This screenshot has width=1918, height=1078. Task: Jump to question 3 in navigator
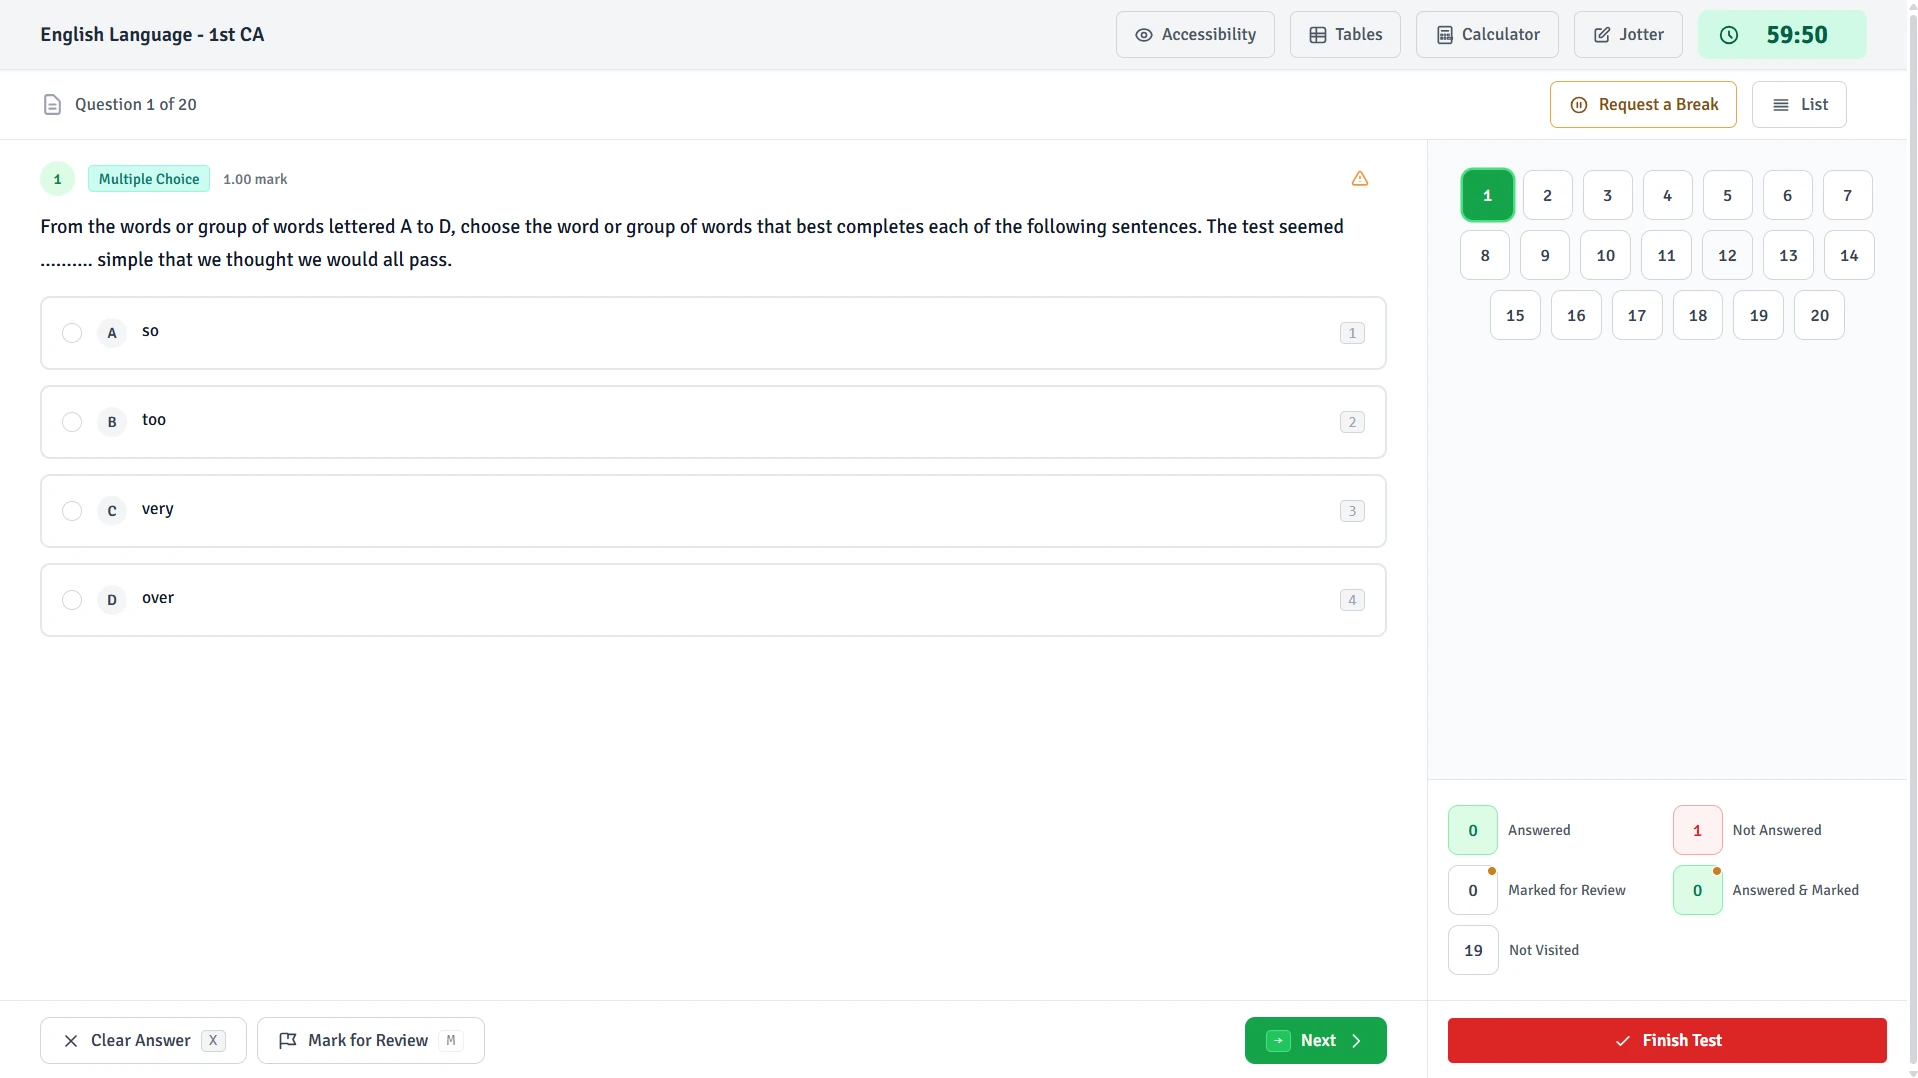[x=1607, y=196]
